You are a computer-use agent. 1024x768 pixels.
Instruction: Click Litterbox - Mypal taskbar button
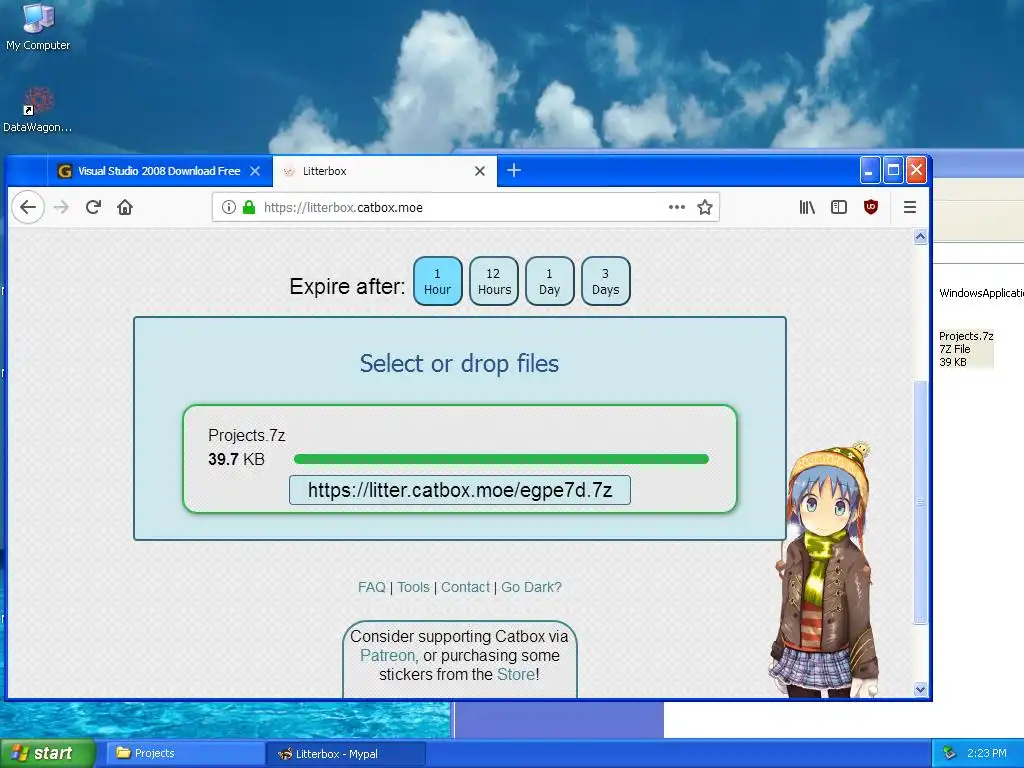pos(346,753)
